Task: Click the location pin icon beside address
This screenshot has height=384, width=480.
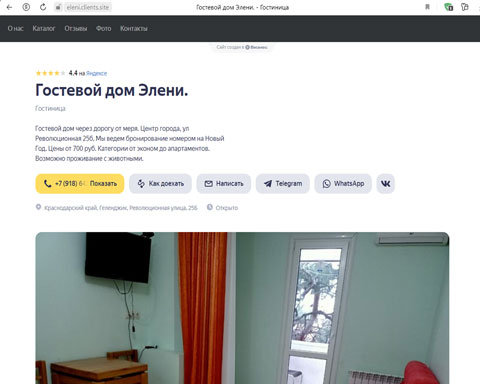Action: point(38,207)
